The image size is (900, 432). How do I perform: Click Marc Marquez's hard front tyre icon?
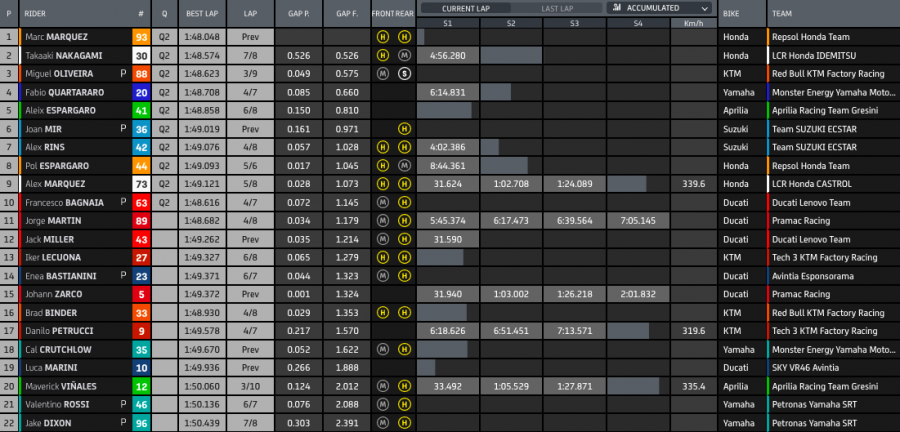click(x=383, y=37)
